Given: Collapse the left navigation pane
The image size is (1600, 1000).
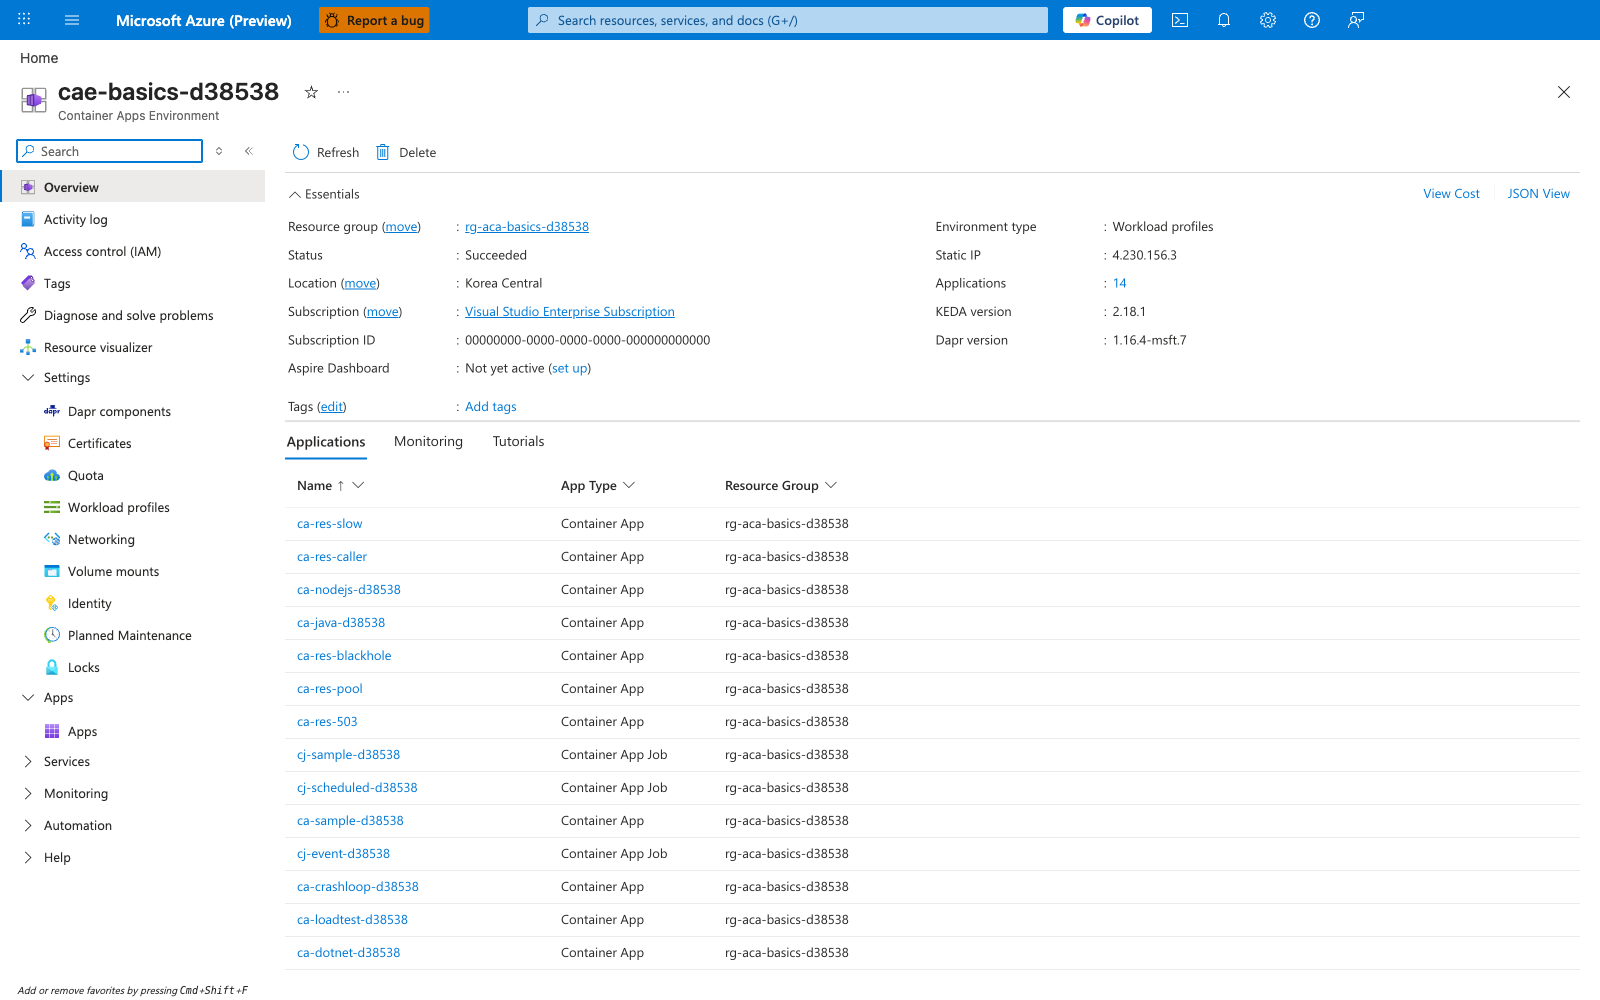Looking at the screenshot, I should point(249,151).
